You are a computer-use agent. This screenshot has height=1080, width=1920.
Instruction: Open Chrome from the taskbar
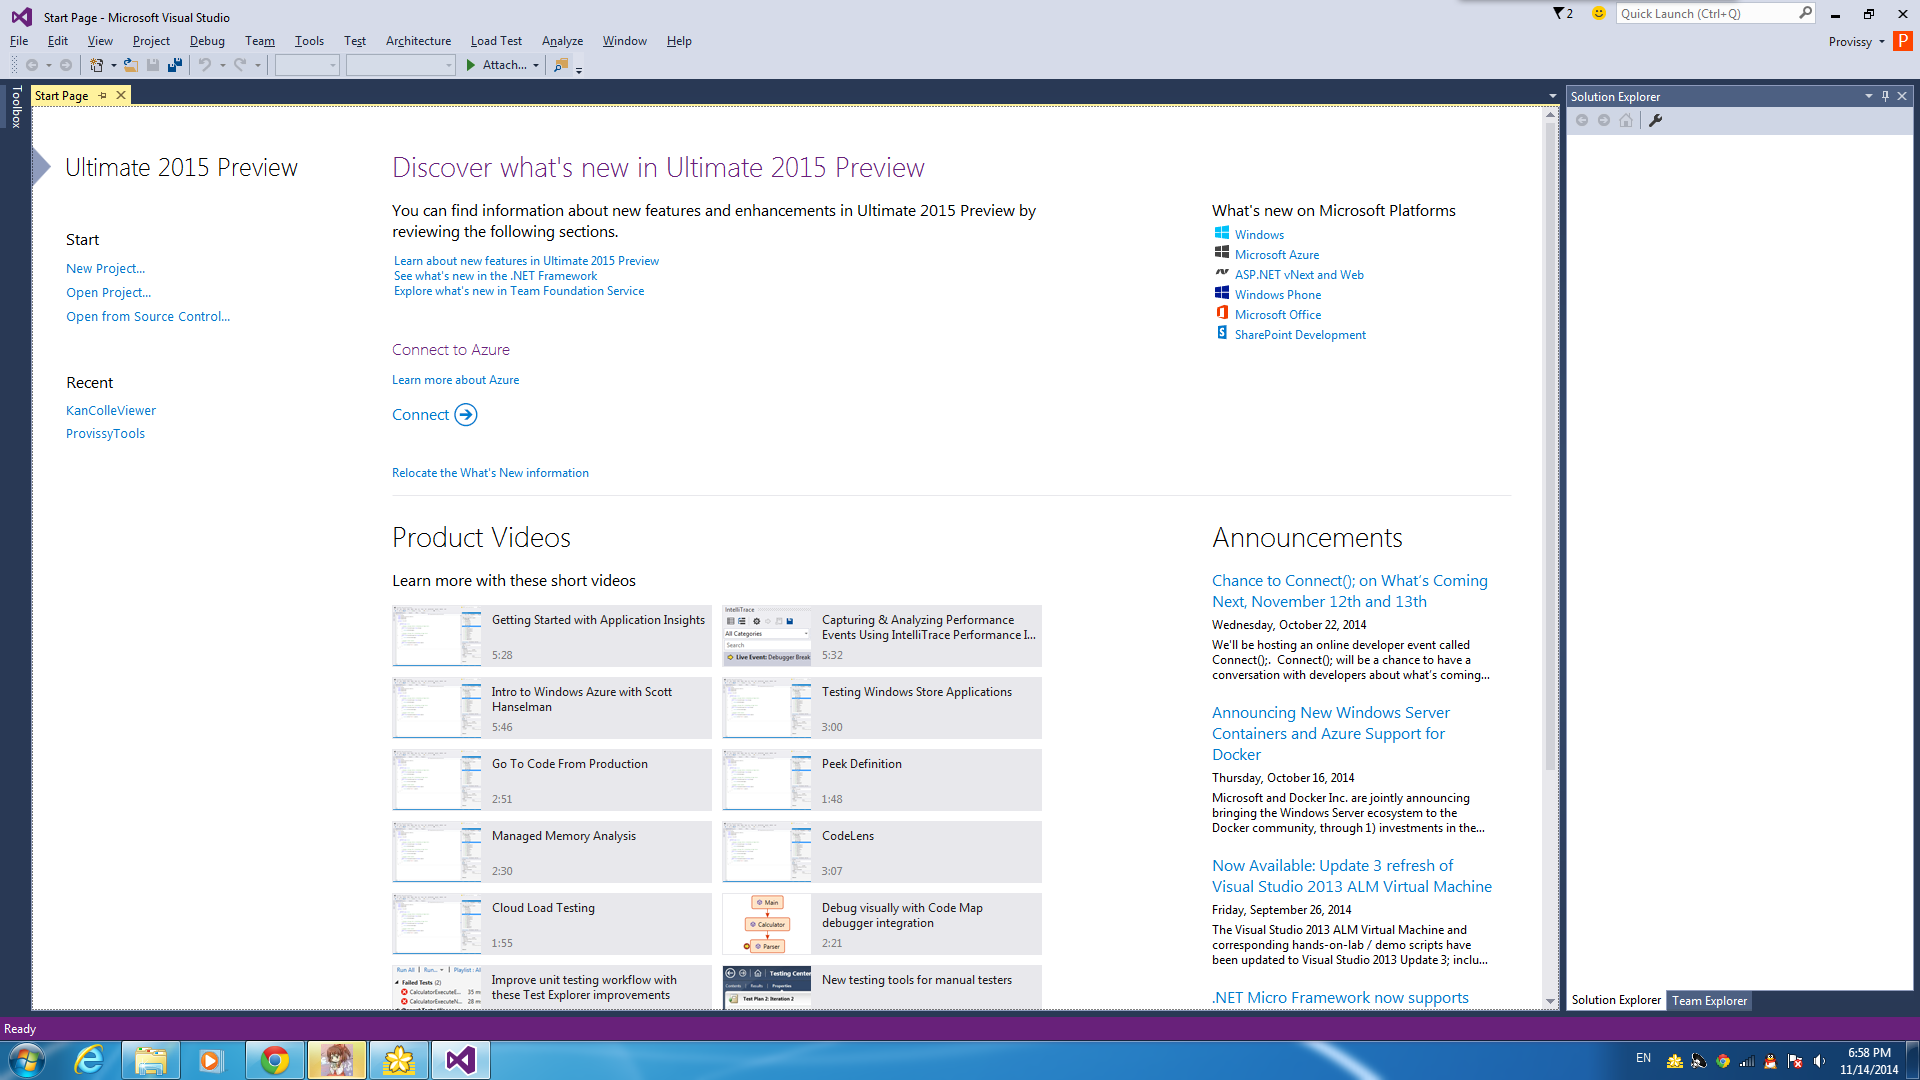(x=275, y=1060)
